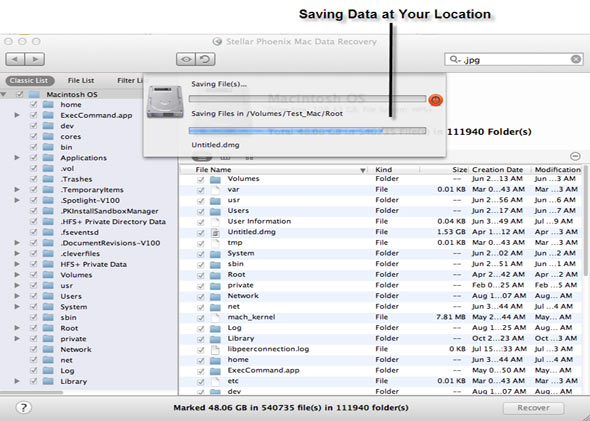590x421 pixels.
Task: Collapse the Macintosh OS tree node
Action: [x=4, y=94]
